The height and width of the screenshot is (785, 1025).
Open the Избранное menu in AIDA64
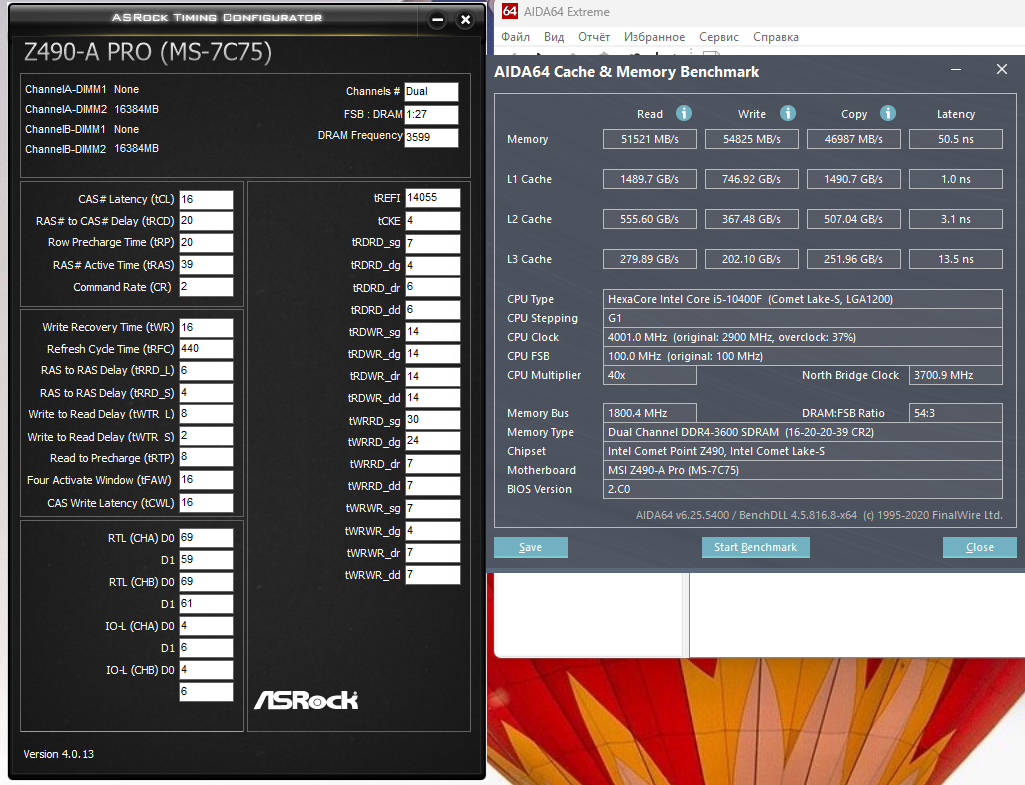click(x=654, y=37)
